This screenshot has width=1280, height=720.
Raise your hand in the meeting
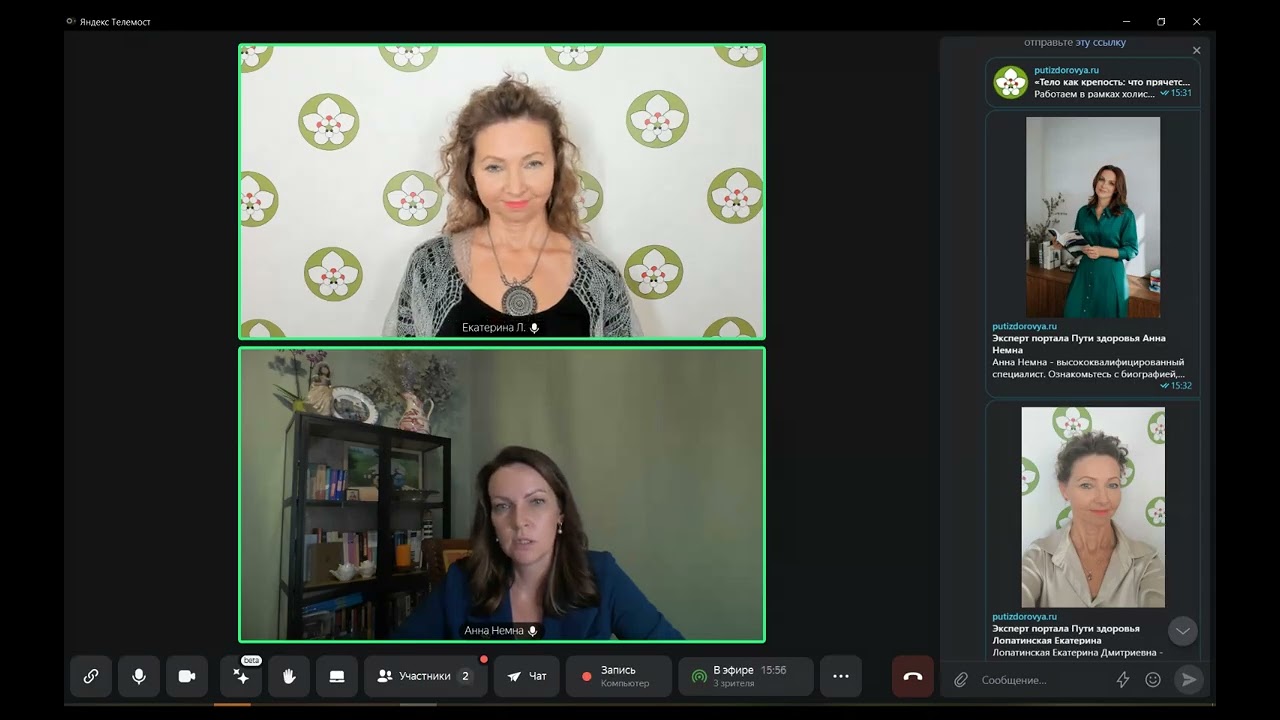click(x=289, y=676)
